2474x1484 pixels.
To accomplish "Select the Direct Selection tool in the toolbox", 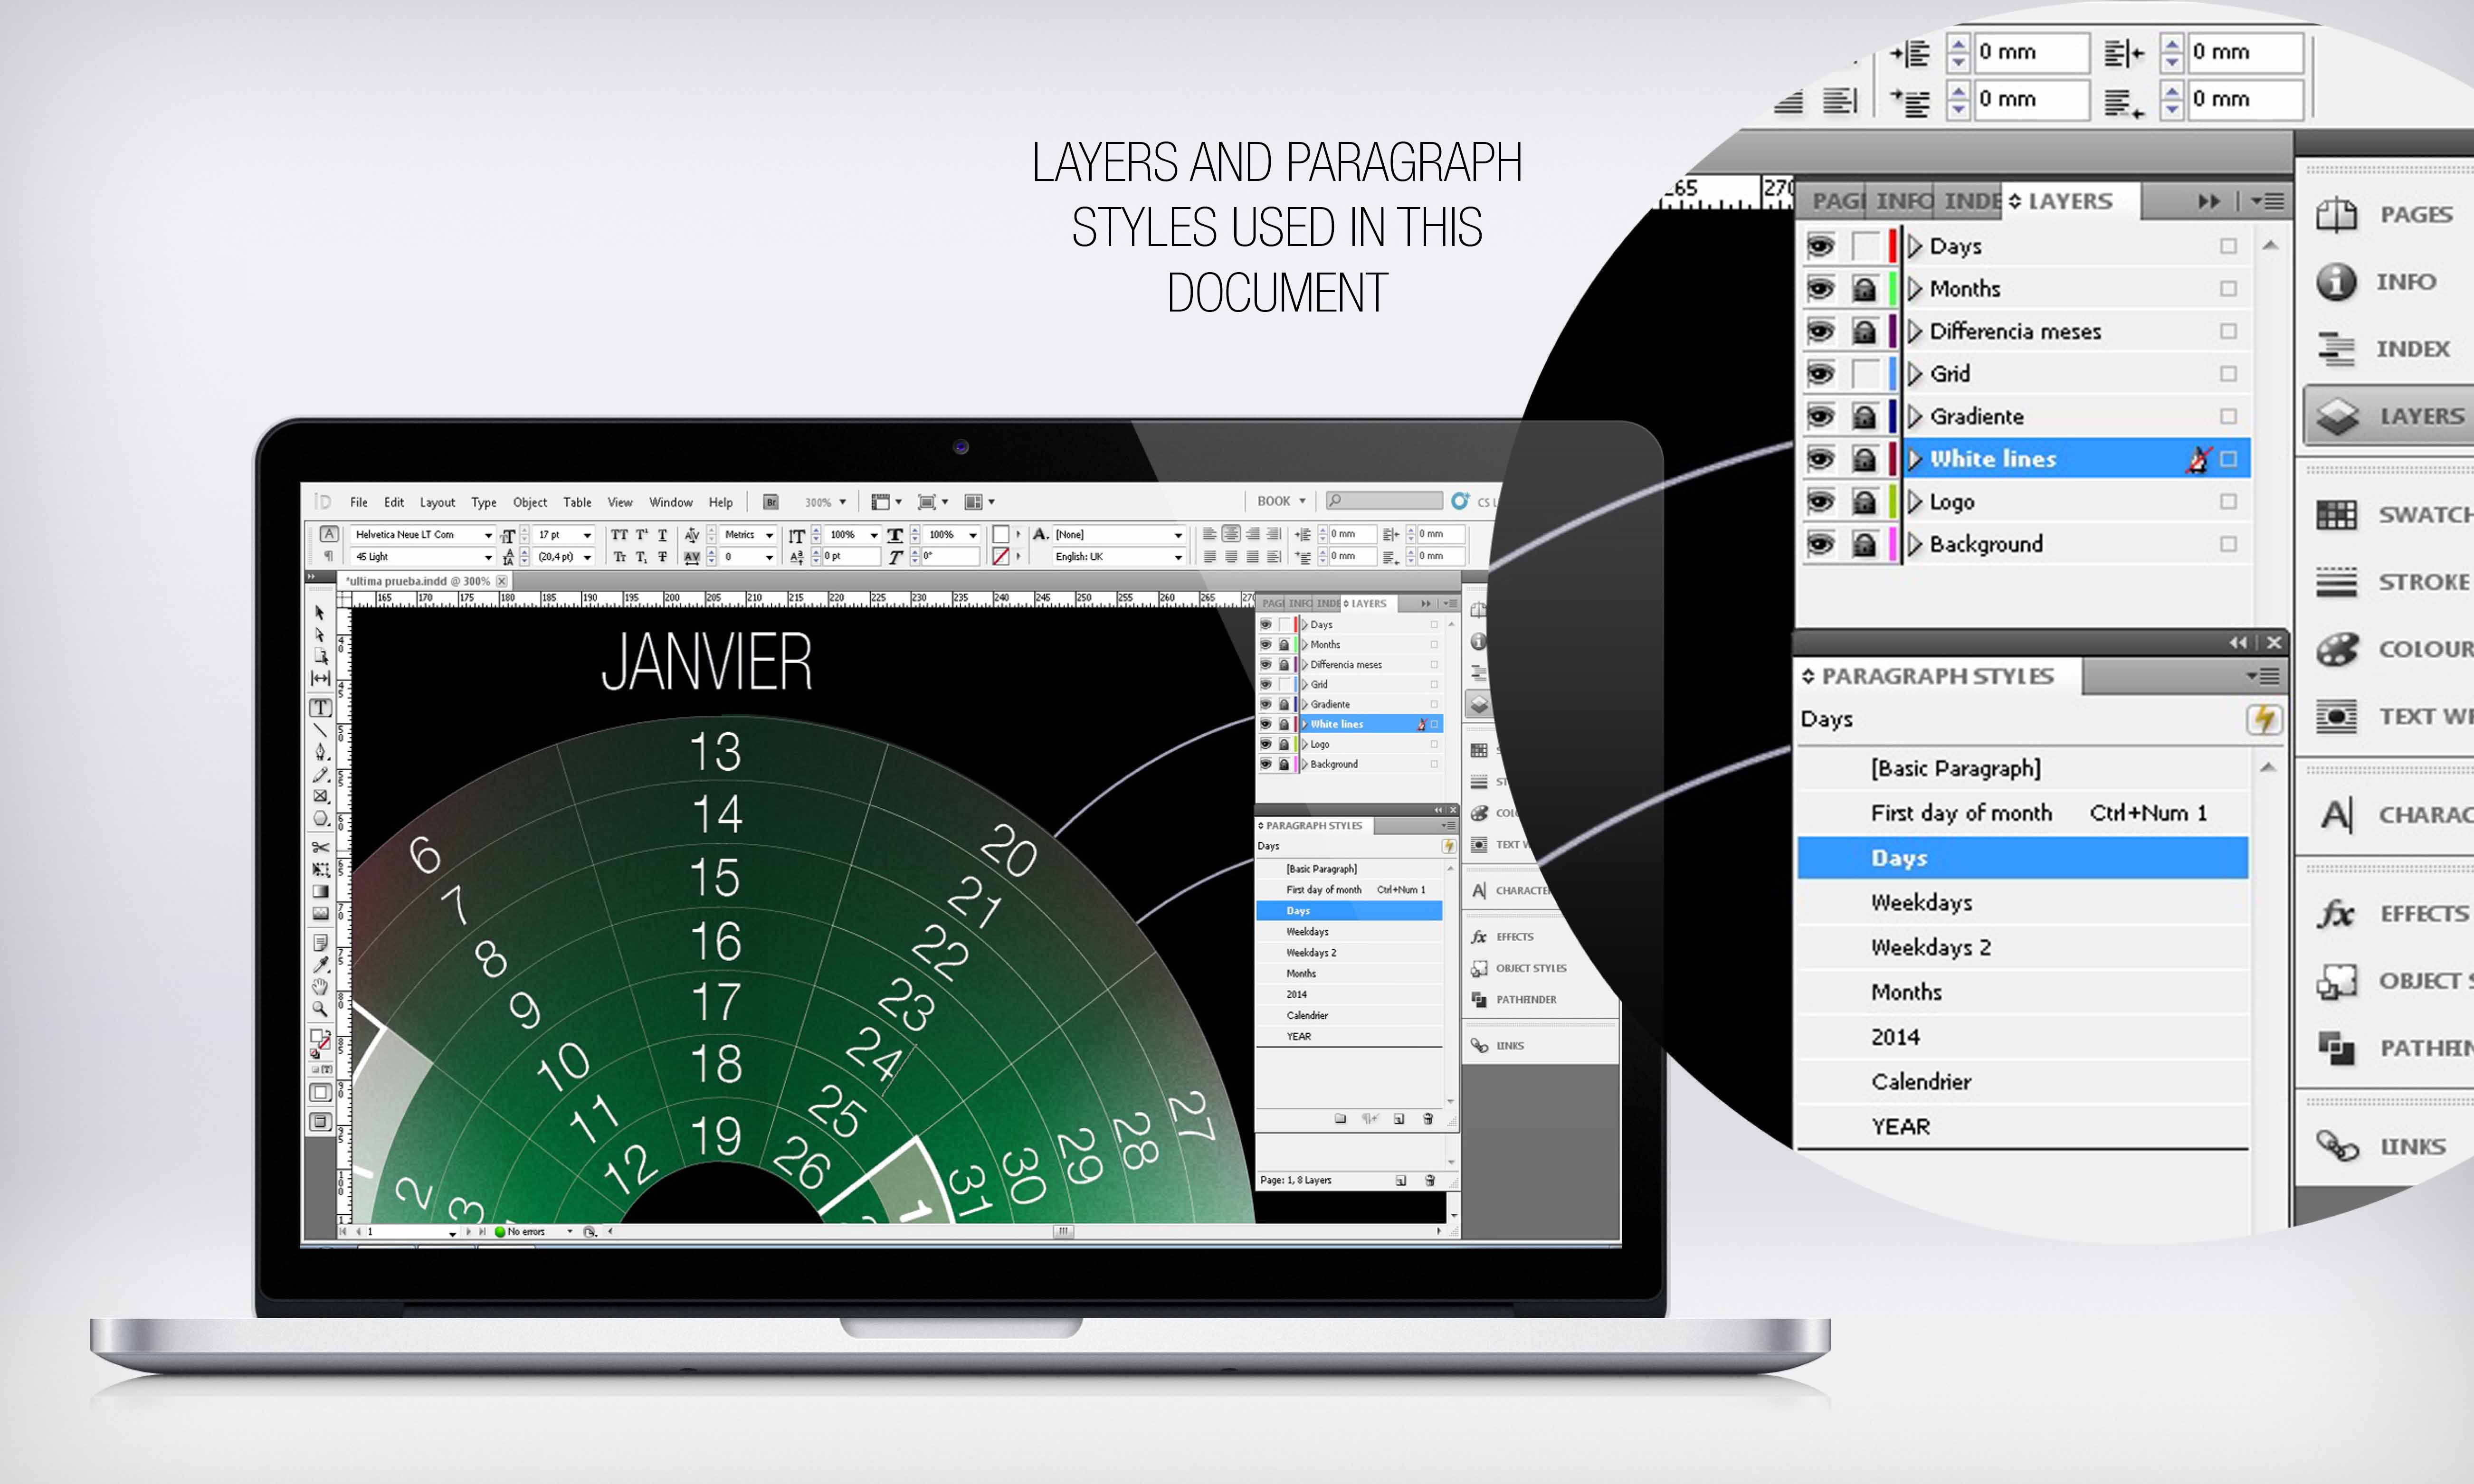I will (x=320, y=634).
